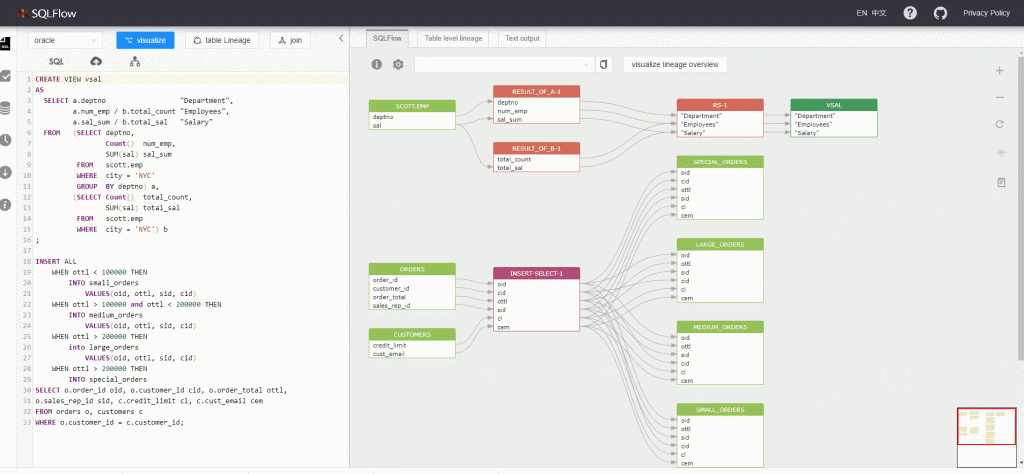Open the history clock icon in sidebar
1024x474 pixels.
click(x=6, y=139)
